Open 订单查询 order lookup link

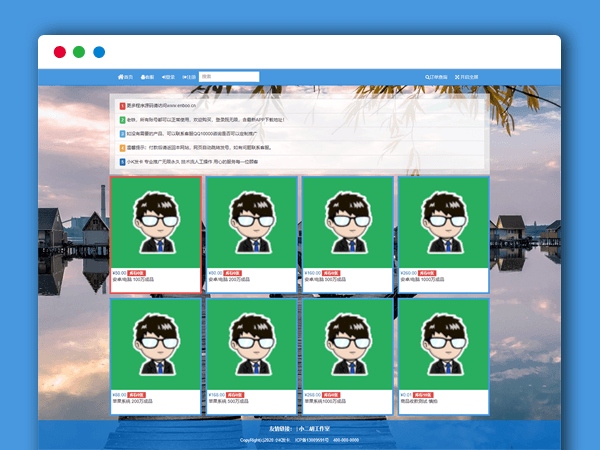(438, 76)
